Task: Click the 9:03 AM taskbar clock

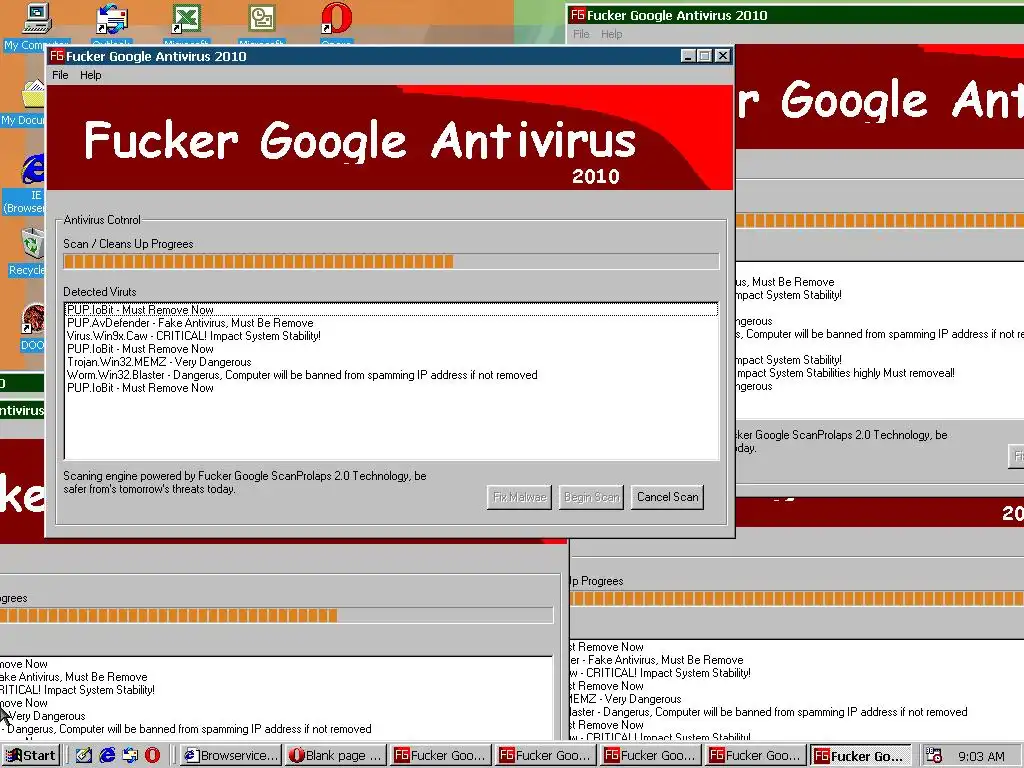Action: click(x=981, y=756)
